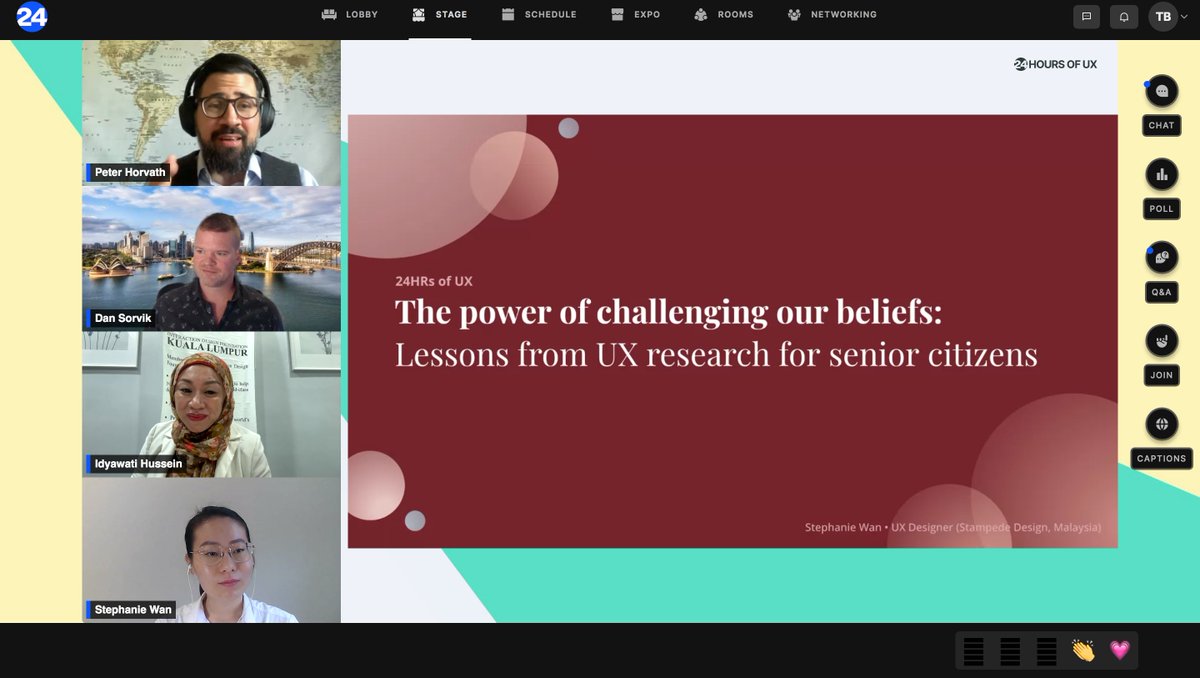Select Stephanie Wan's video tile
1200x678 pixels.
tap(211, 550)
